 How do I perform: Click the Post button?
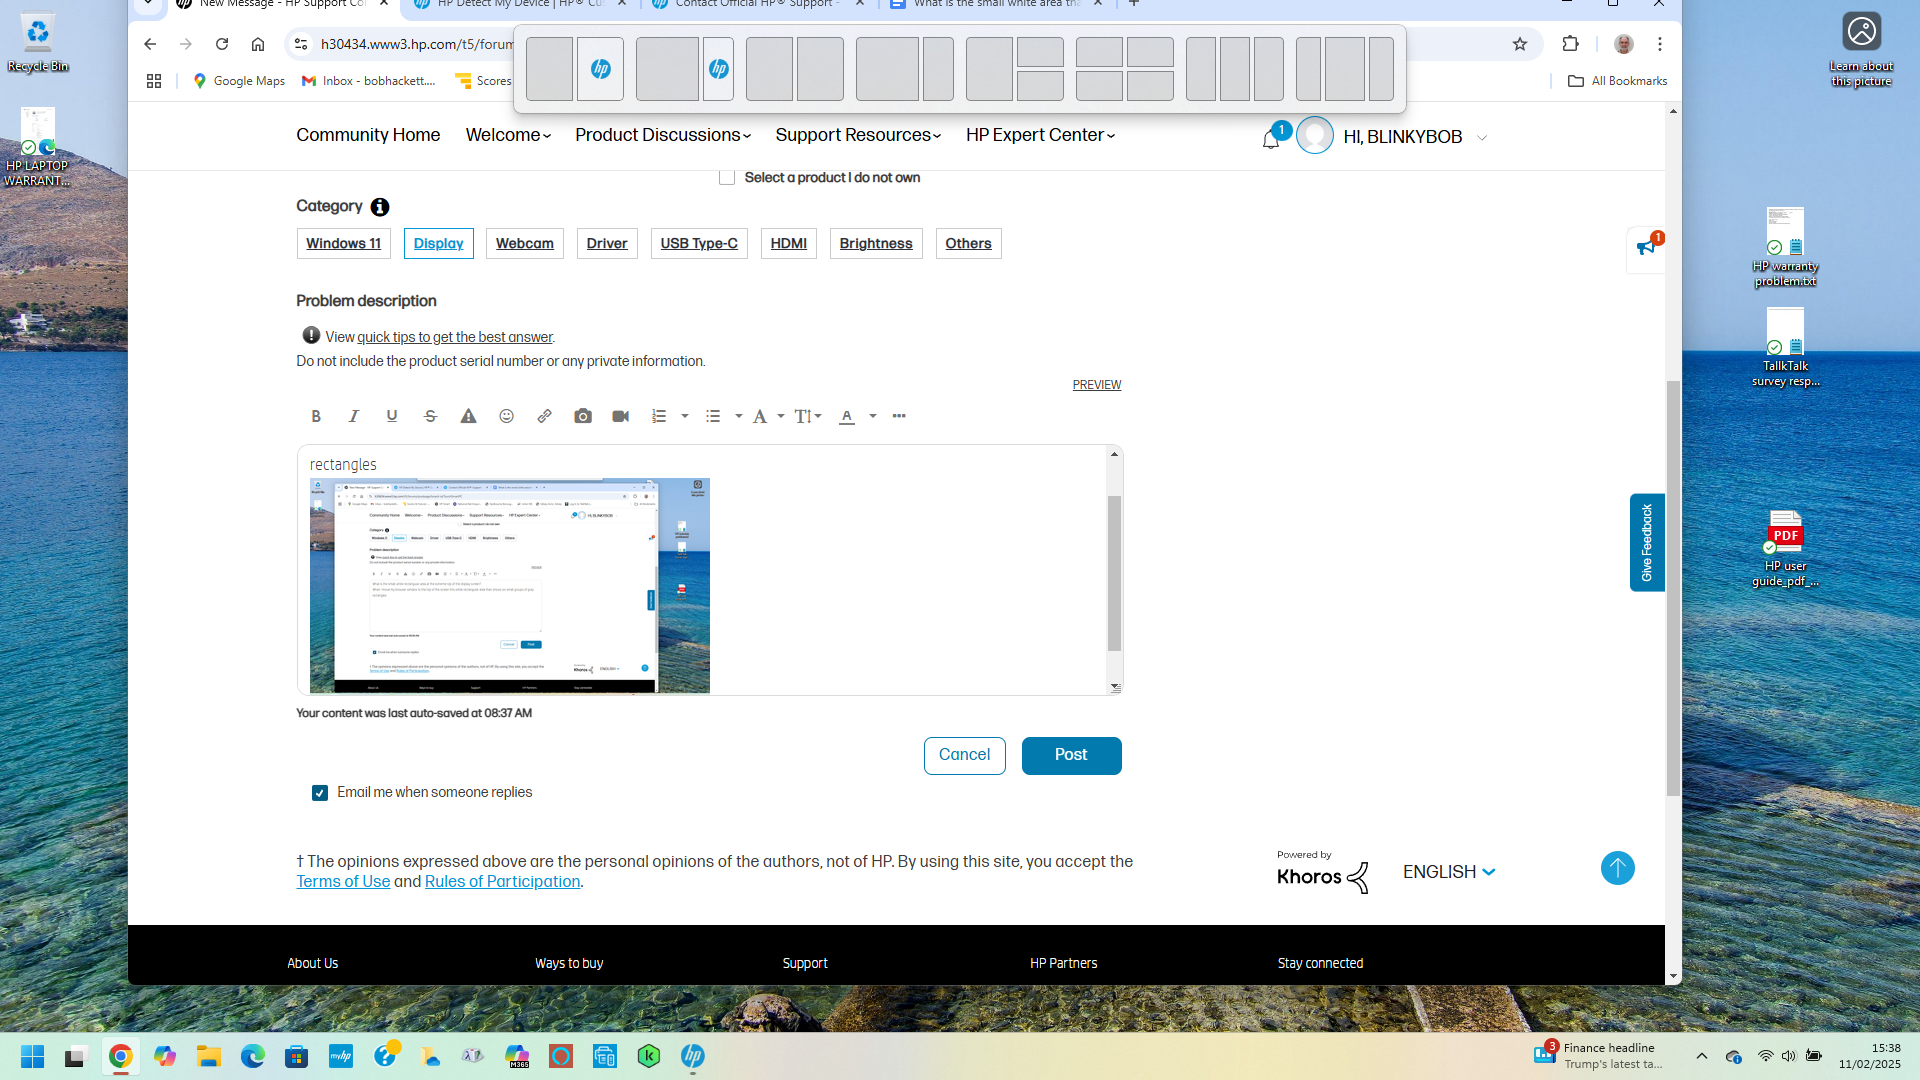tap(1071, 756)
